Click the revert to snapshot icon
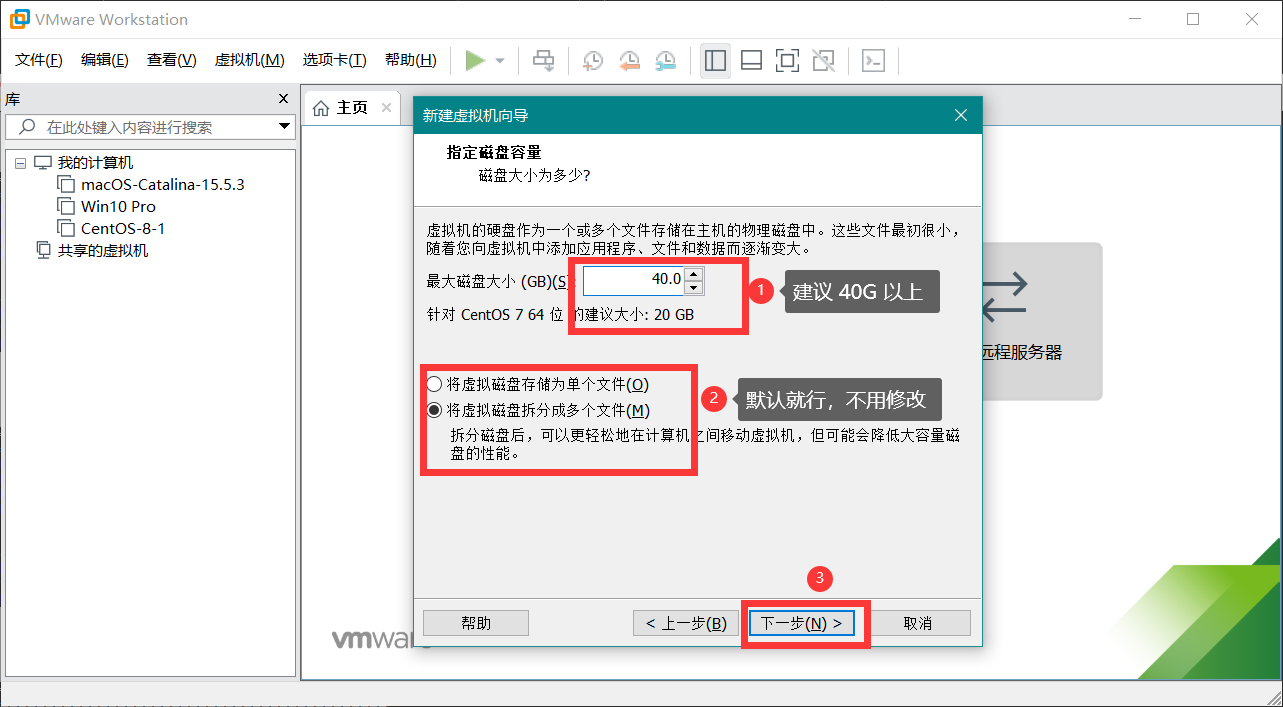The width and height of the screenshot is (1283, 707). pos(629,61)
